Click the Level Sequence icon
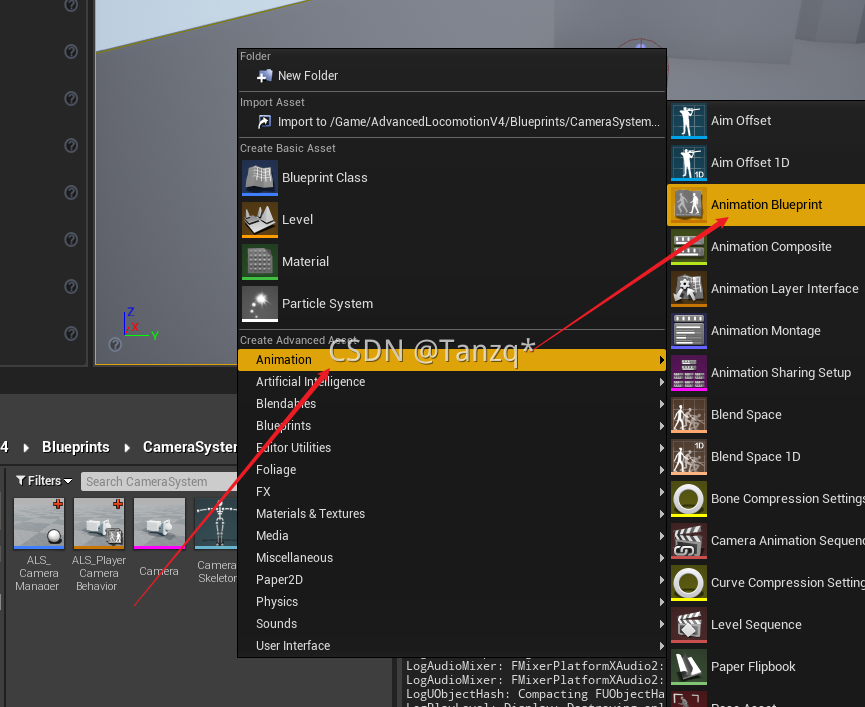 [x=688, y=625]
